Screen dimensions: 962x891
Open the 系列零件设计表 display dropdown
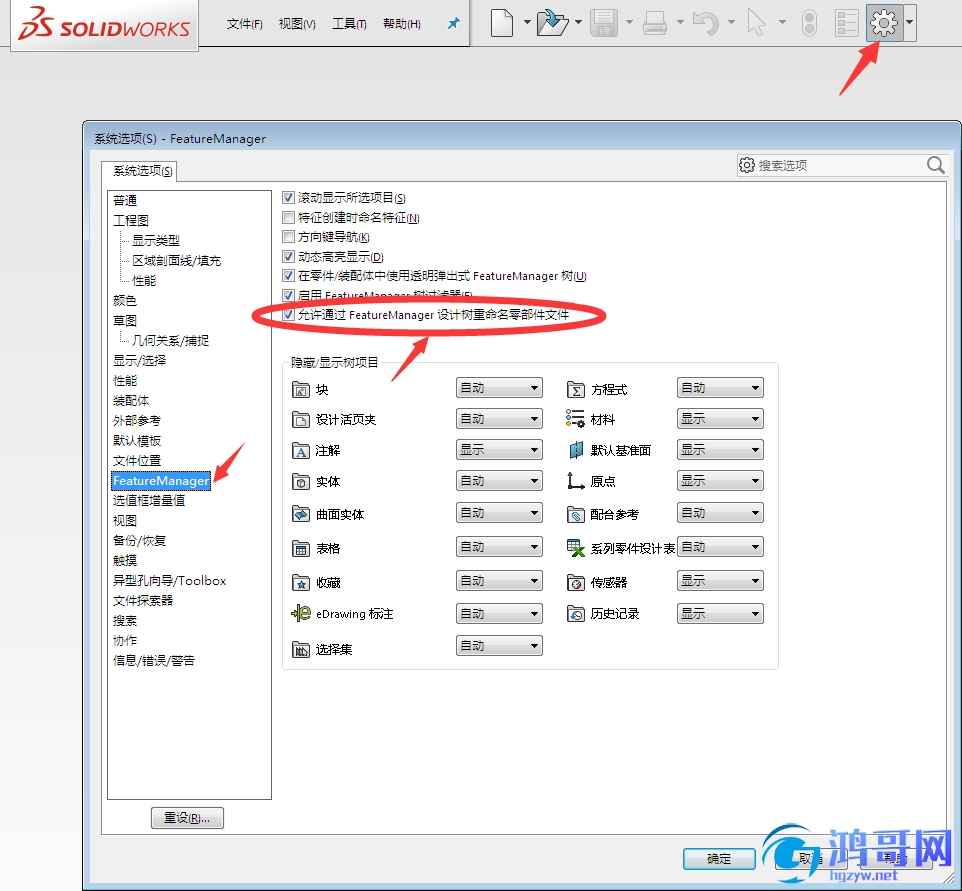click(x=720, y=547)
